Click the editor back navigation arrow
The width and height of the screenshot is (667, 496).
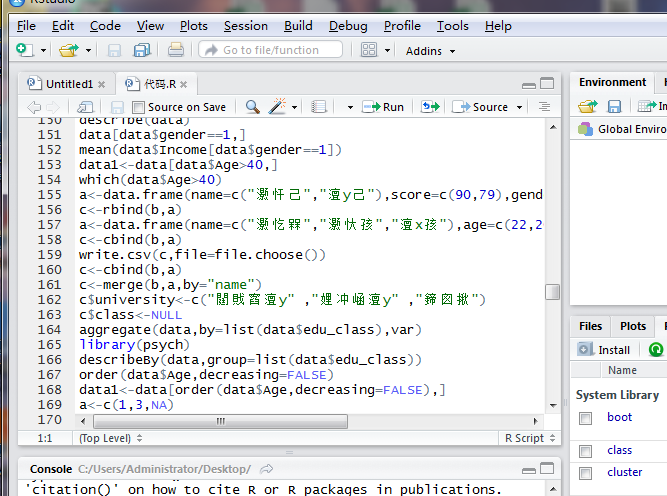click(x=34, y=107)
